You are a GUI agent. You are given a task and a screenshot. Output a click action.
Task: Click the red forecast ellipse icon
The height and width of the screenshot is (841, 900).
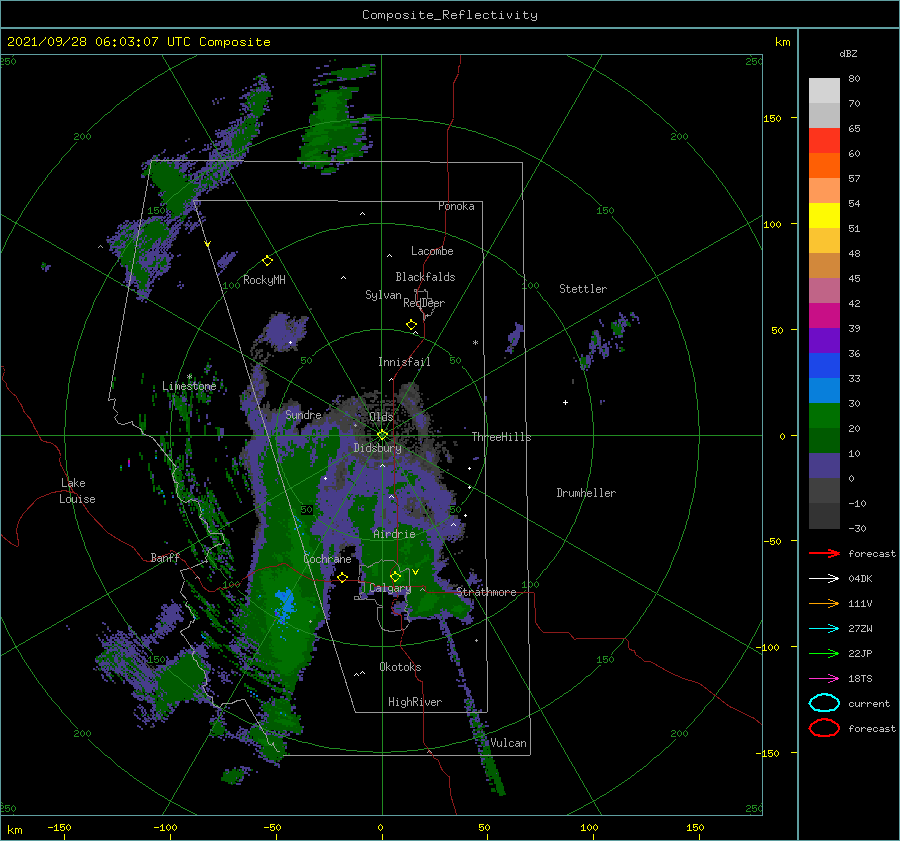(824, 728)
